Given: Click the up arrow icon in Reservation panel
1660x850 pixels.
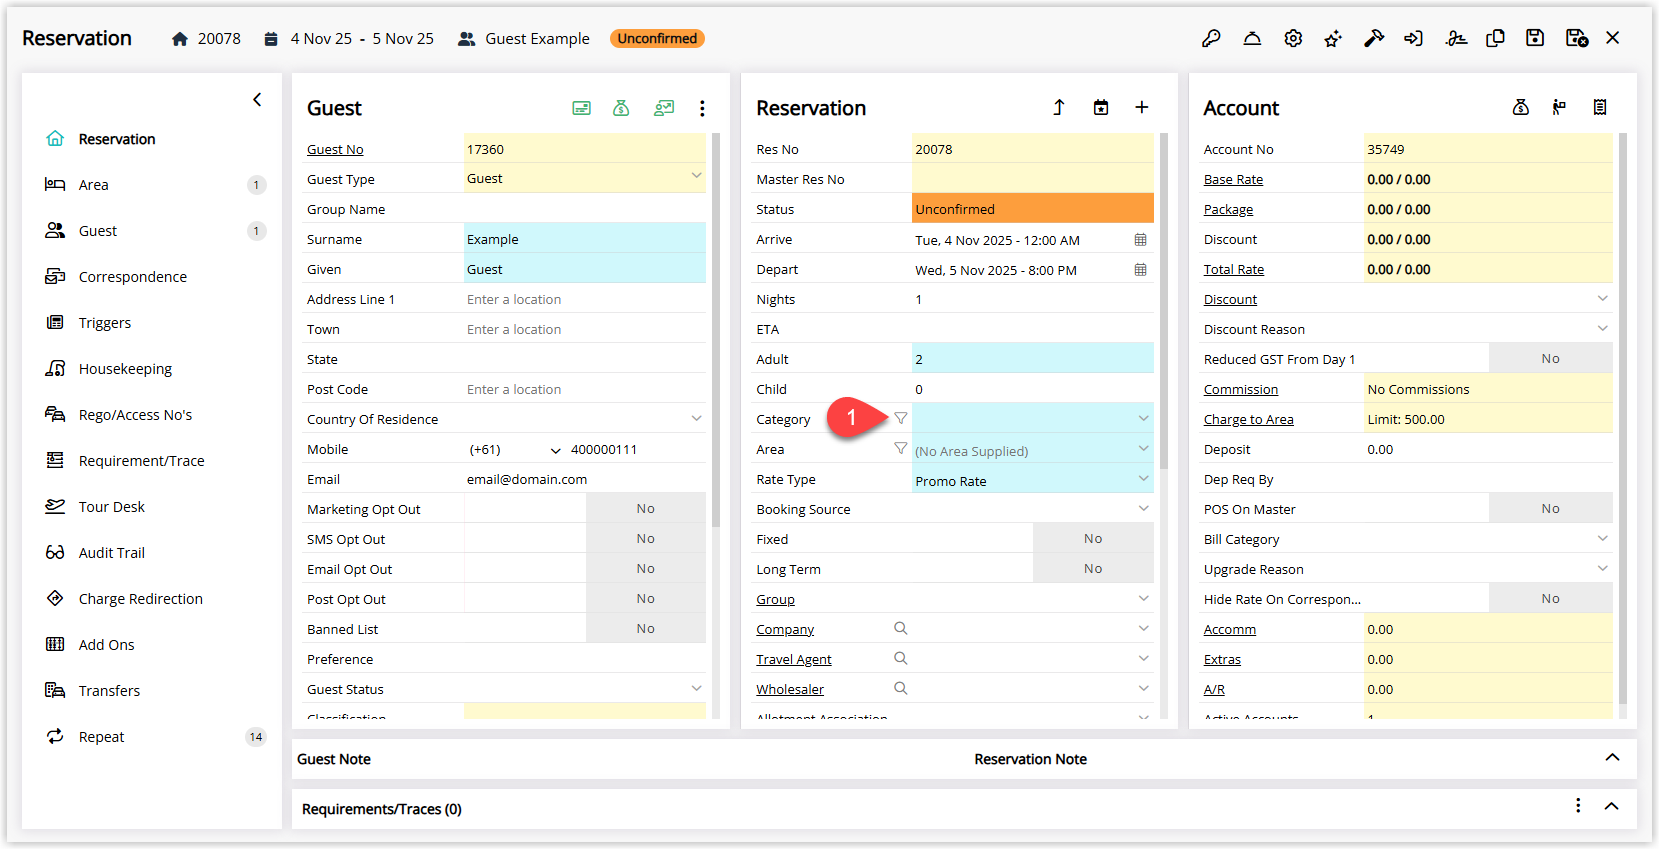Looking at the screenshot, I should tap(1059, 107).
